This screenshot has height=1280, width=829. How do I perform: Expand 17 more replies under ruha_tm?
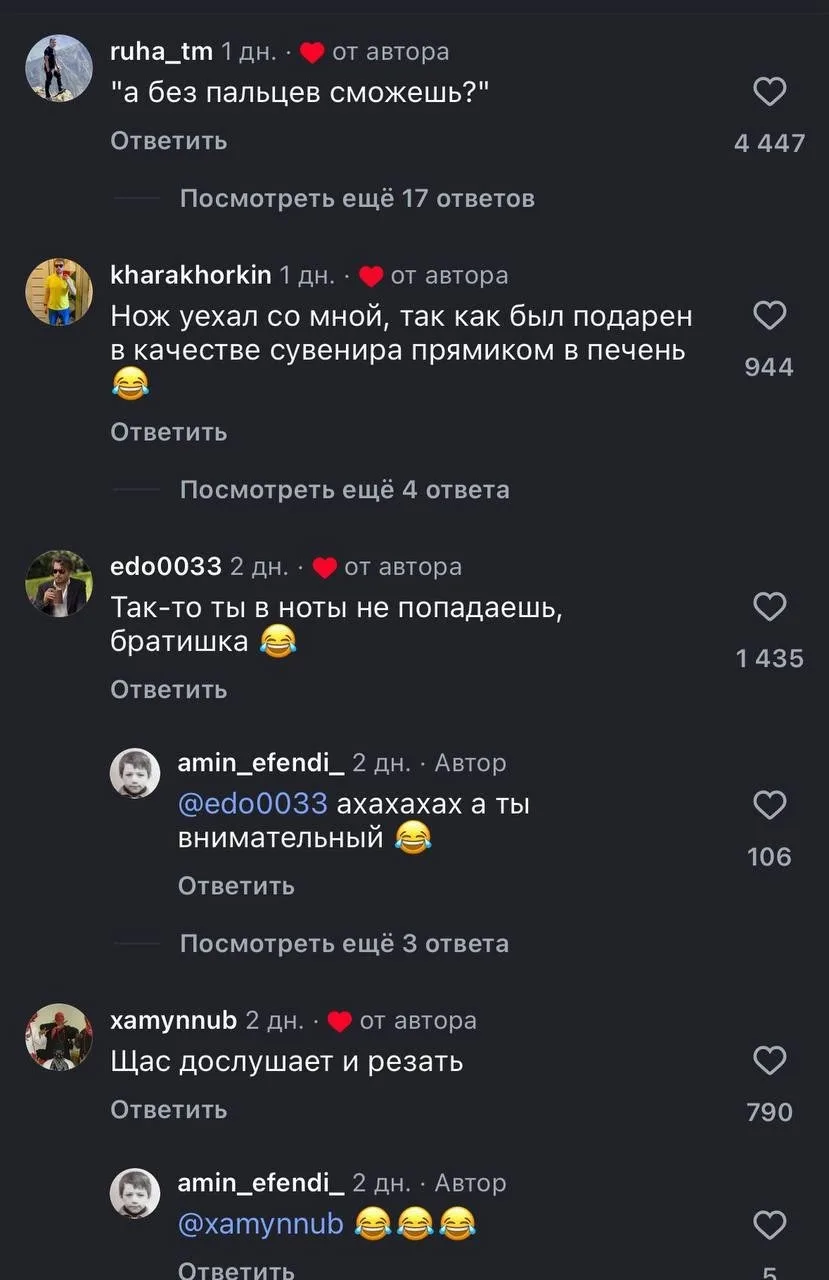pos(357,198)
